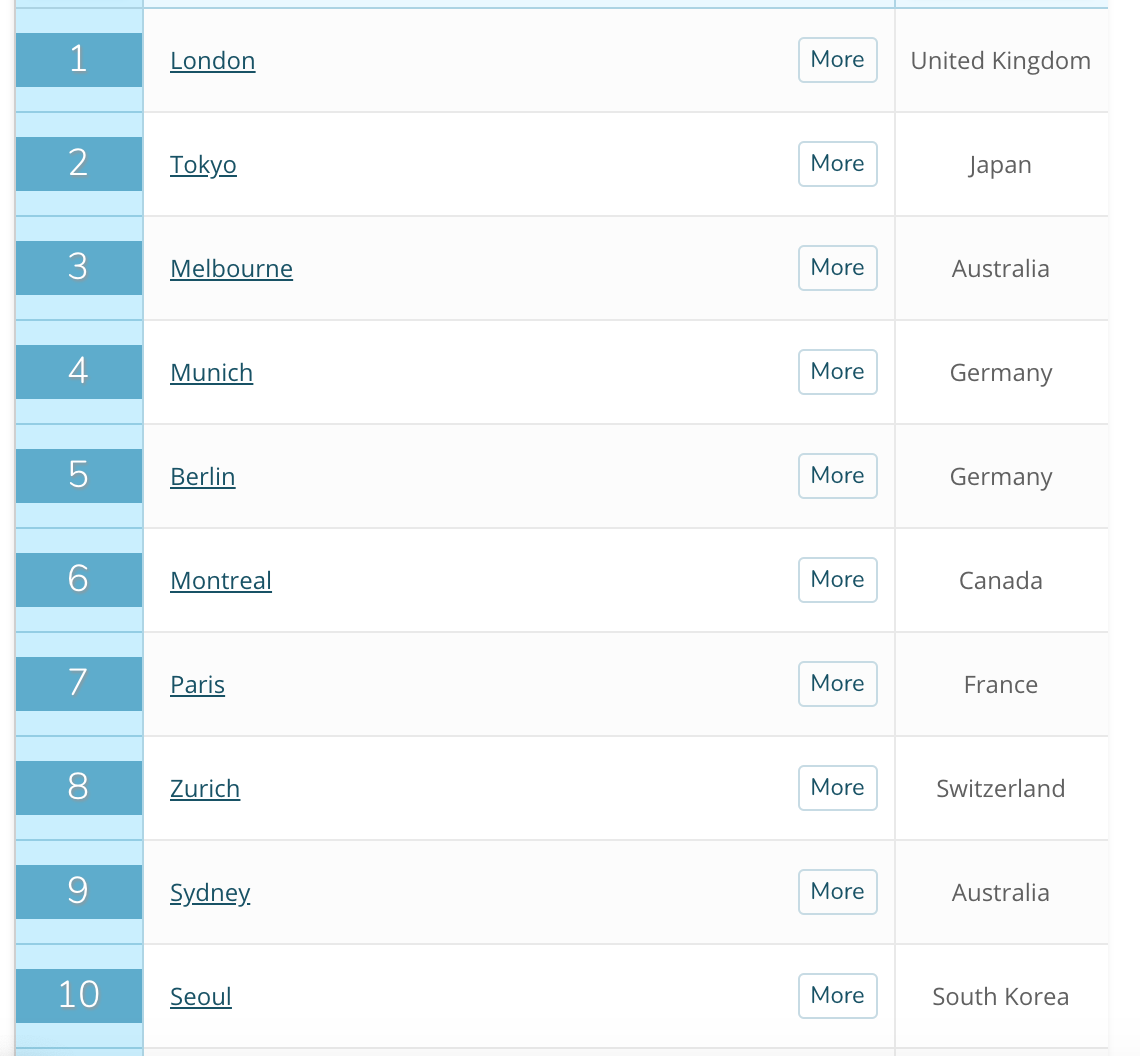Expand More details for Melbourne
Screen dimensions: 1140x1056
[x=837, y=268]
